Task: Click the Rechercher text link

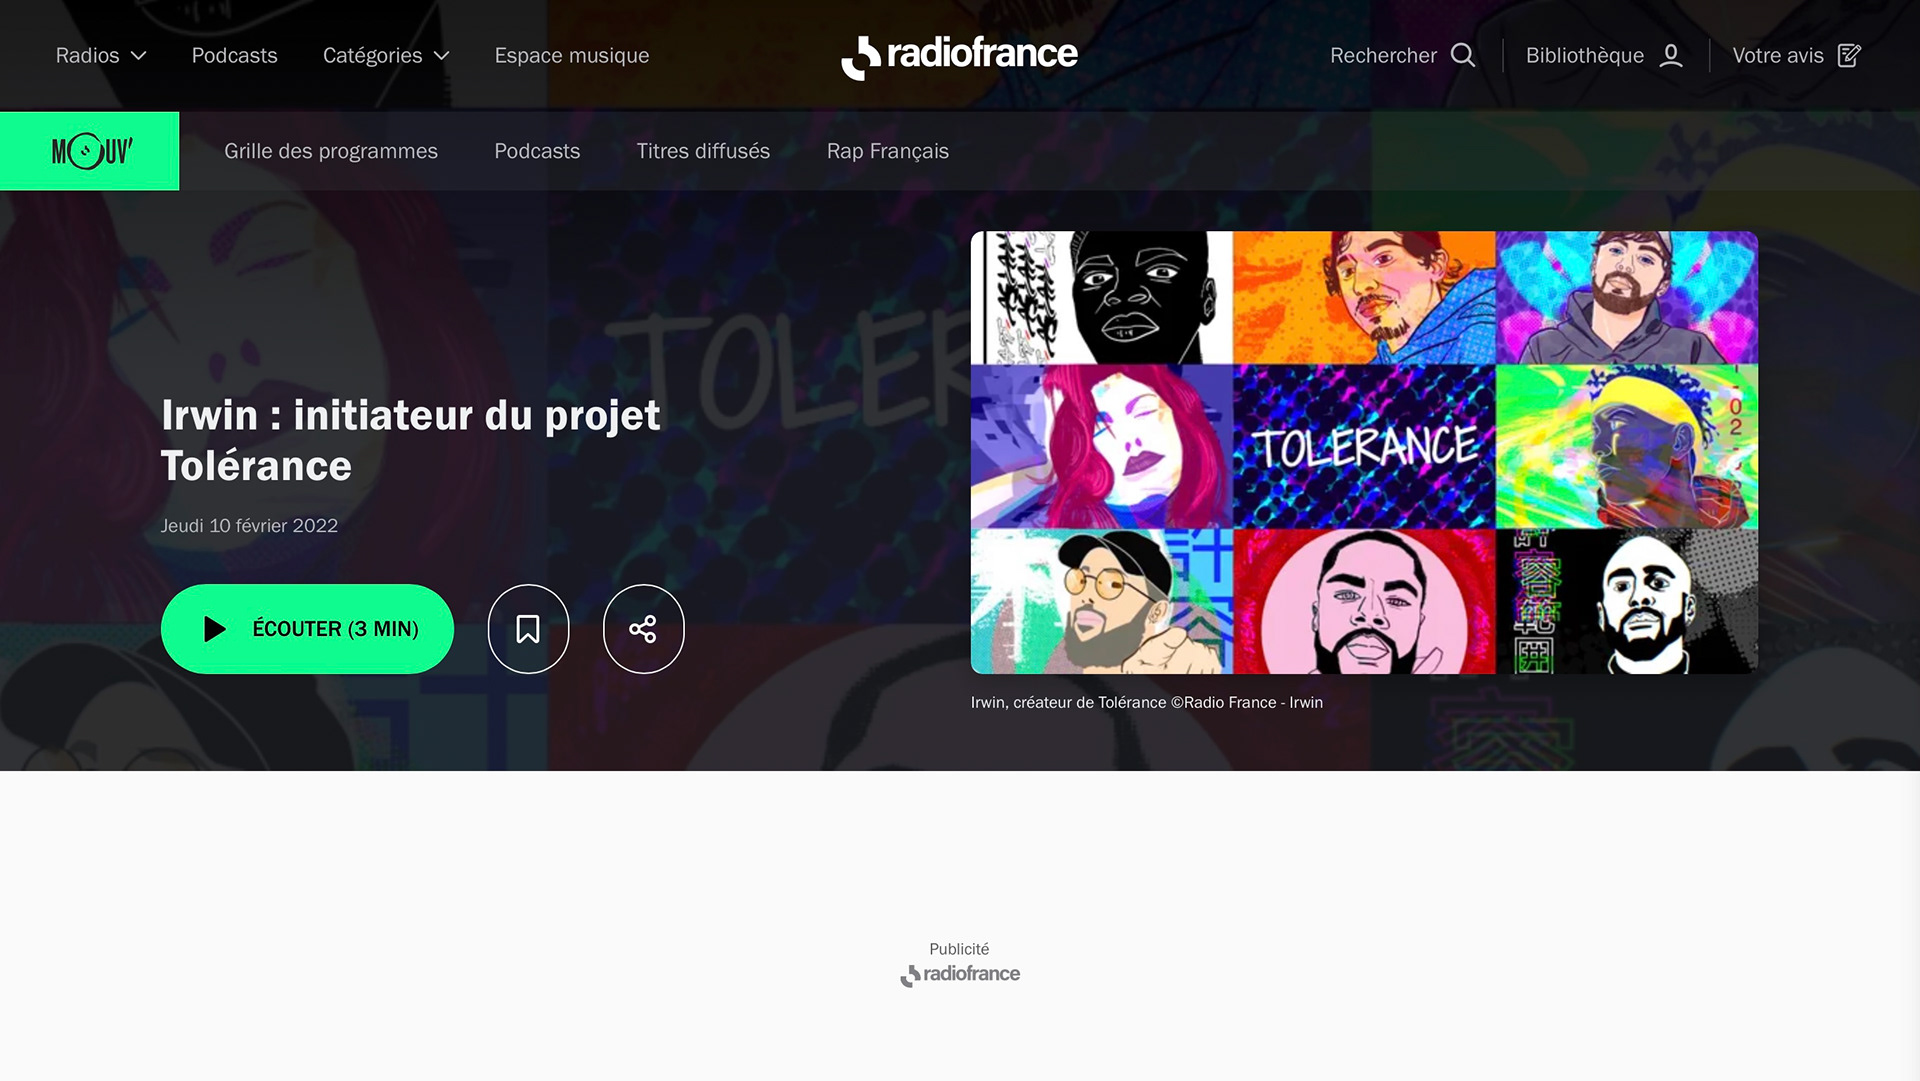Action: point(1383,56)
